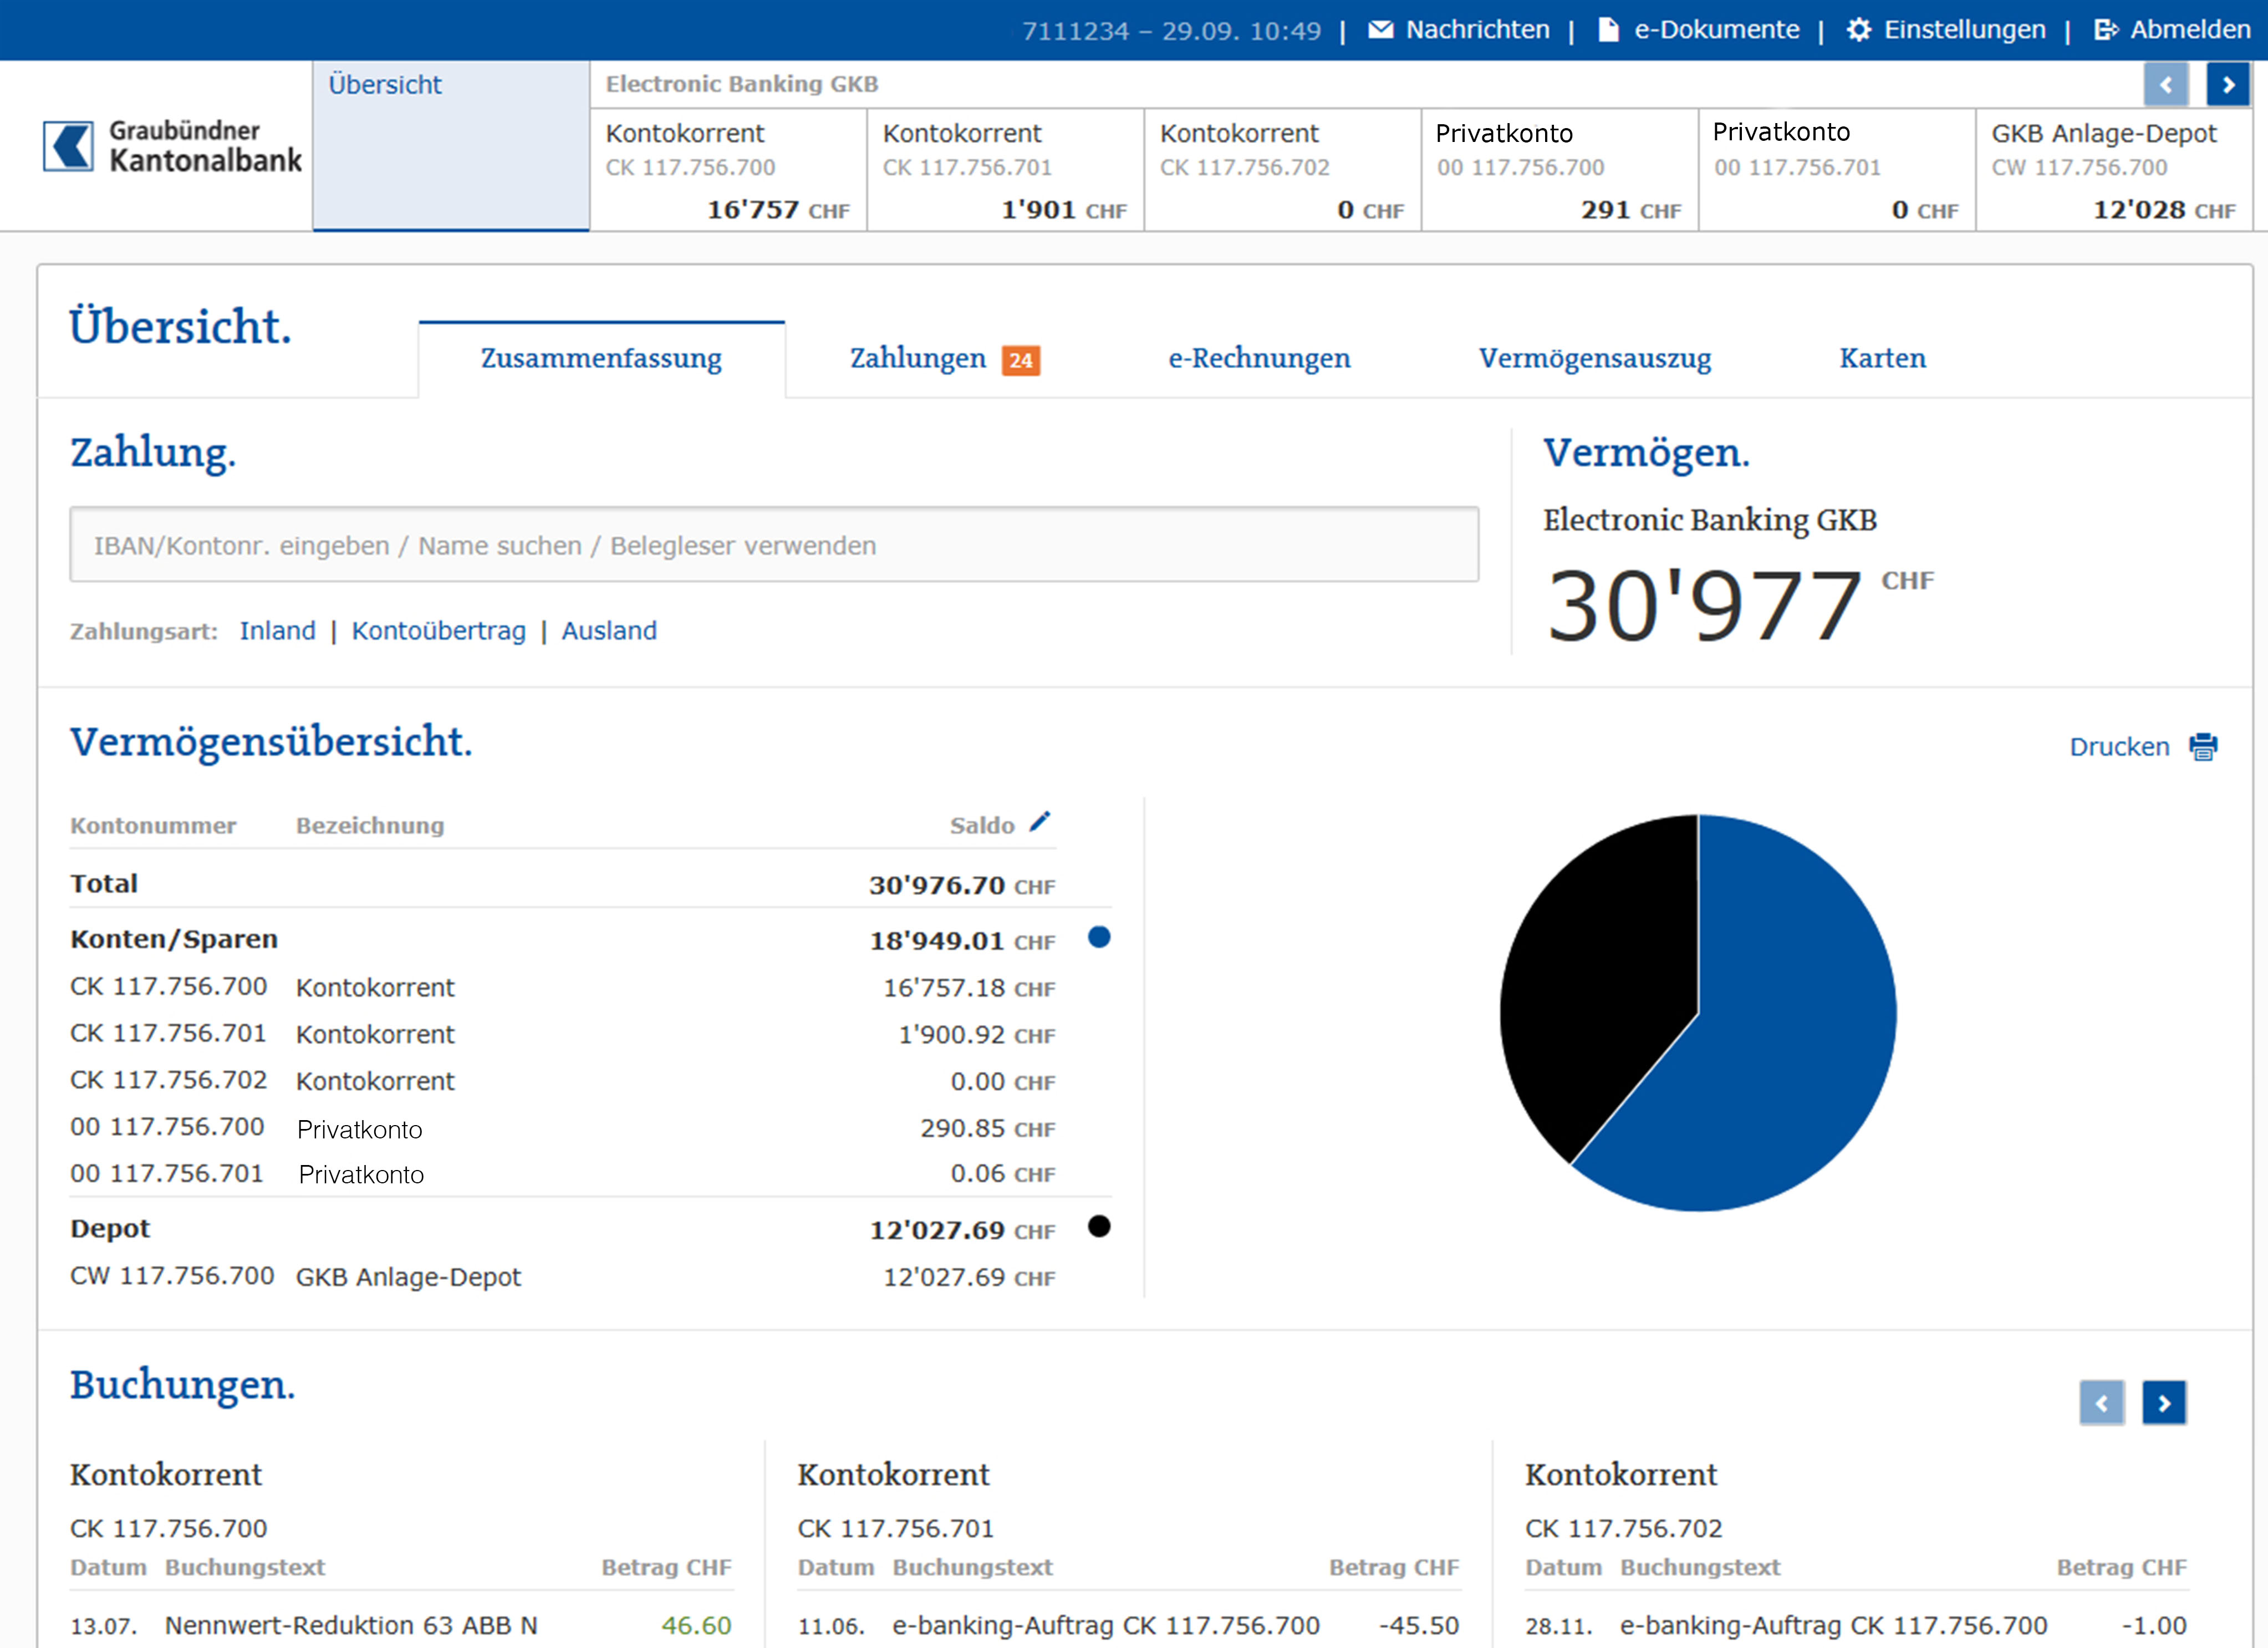Click the Einstellungen gear icon
2268x1648 pixels.
click(x=1858, y=30)
